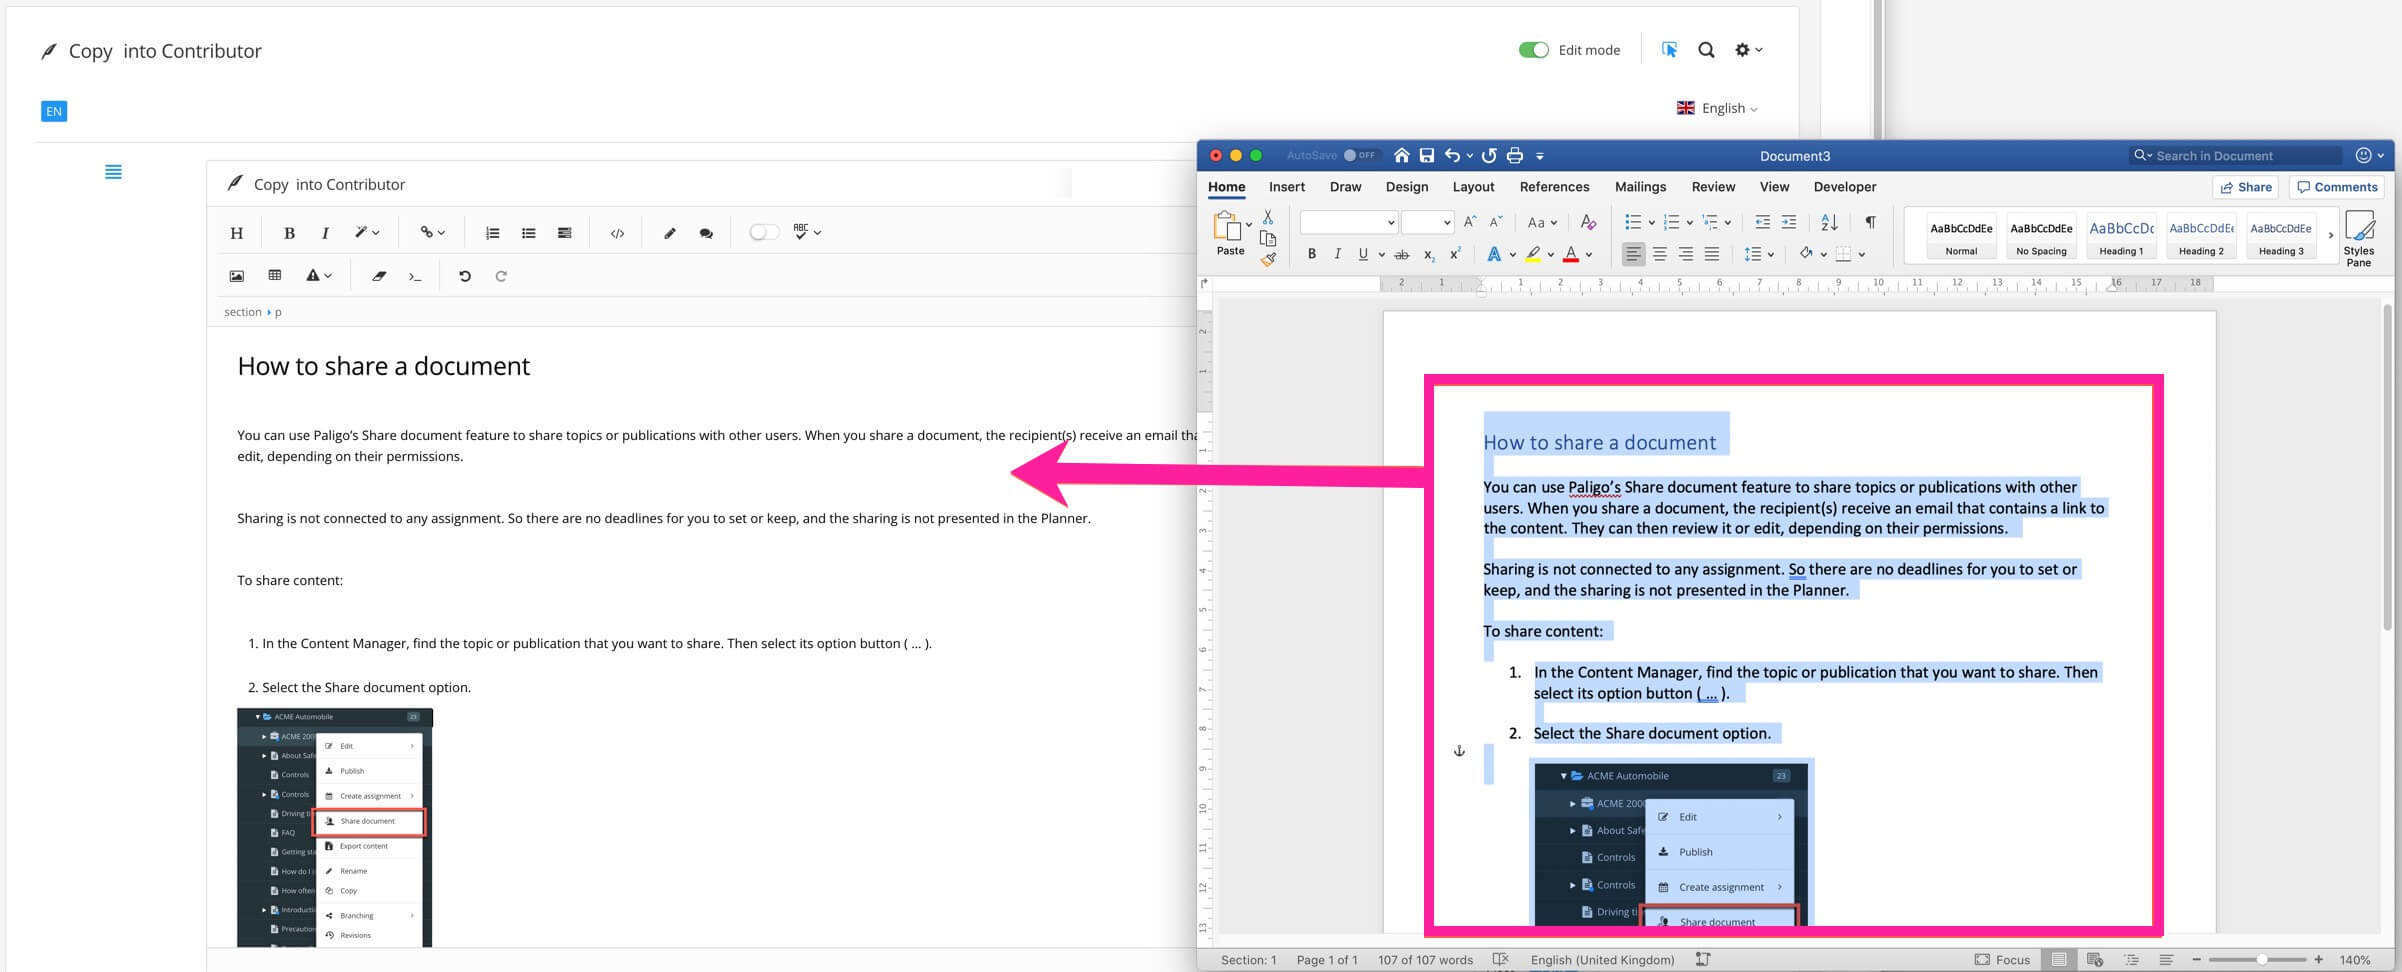Click Increase Indent icon in Word ribbon

[1789, 222]
